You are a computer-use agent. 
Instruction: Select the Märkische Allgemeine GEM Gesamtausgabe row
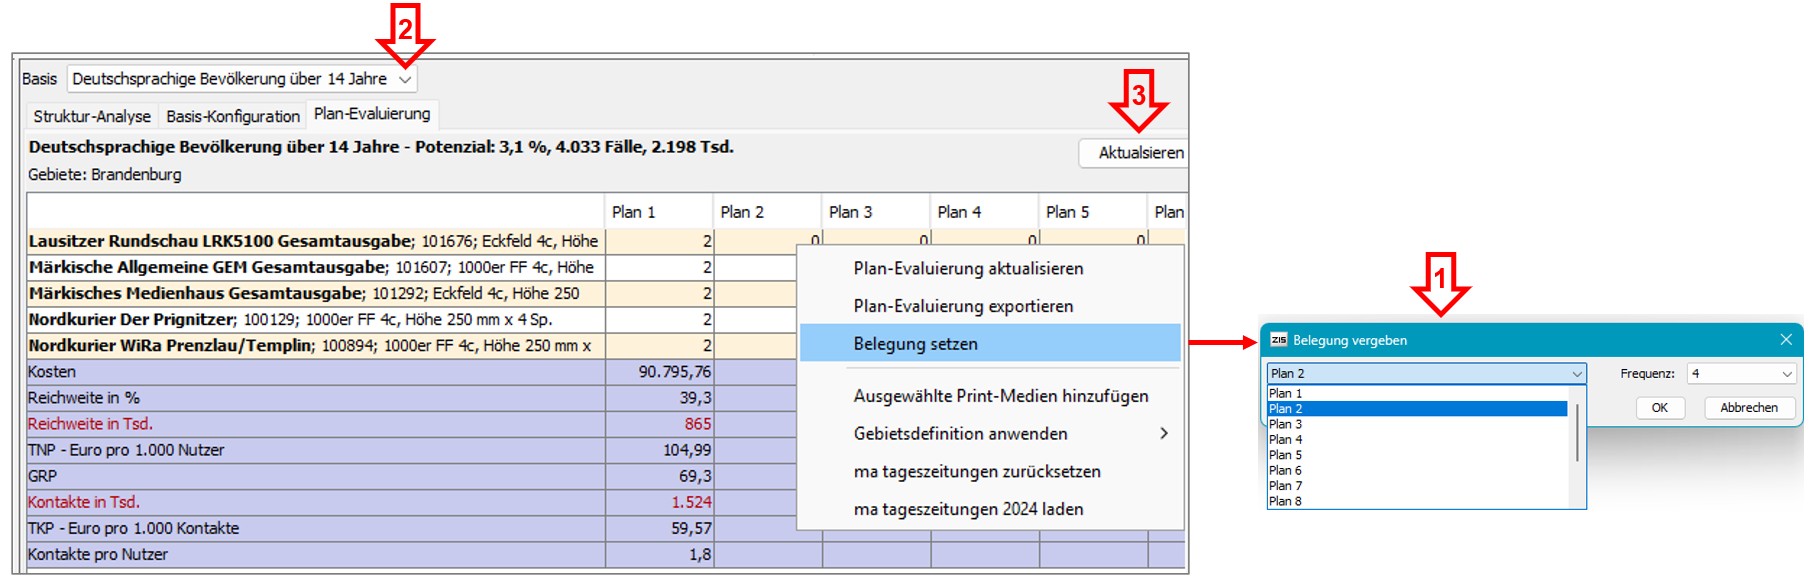[x=316, y=267]
